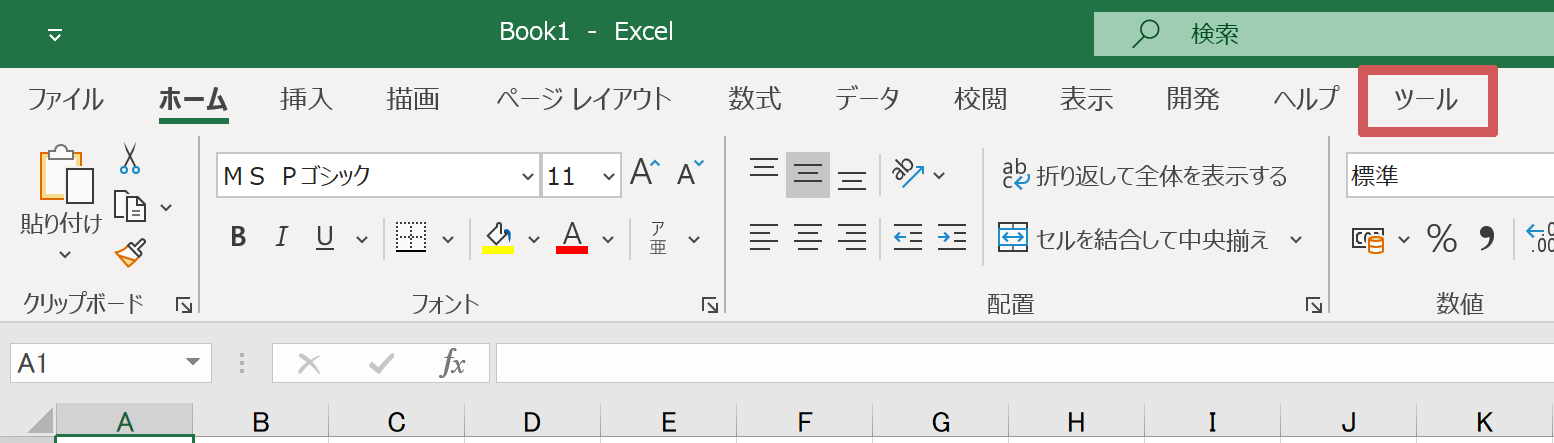Toggle Italic formatting
This screenshot has height=443, width=1554.
(x=282, y=238)
